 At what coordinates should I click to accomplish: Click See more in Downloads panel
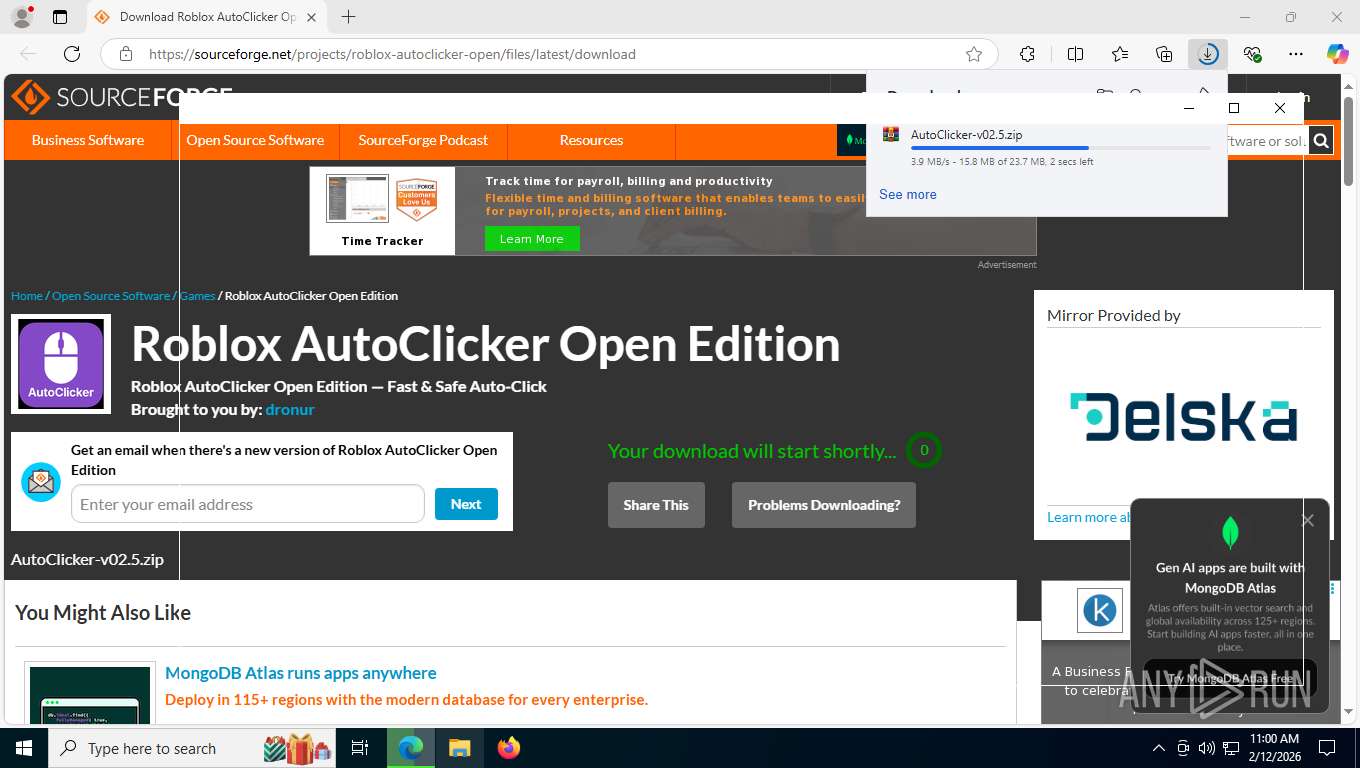coord(908,194)
